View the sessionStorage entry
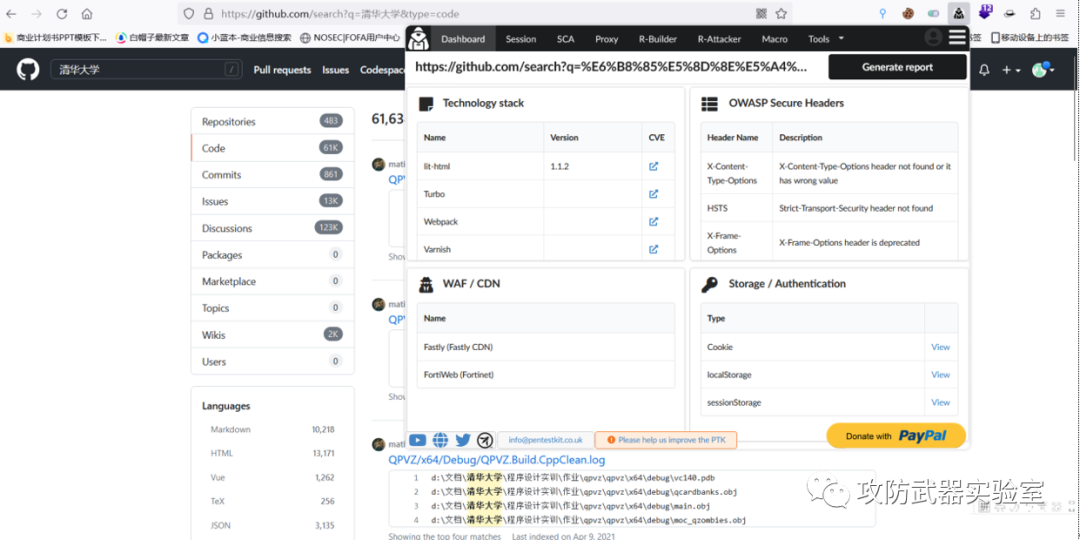This screenshot has width=1080, height=540. (x=940, y=402)
